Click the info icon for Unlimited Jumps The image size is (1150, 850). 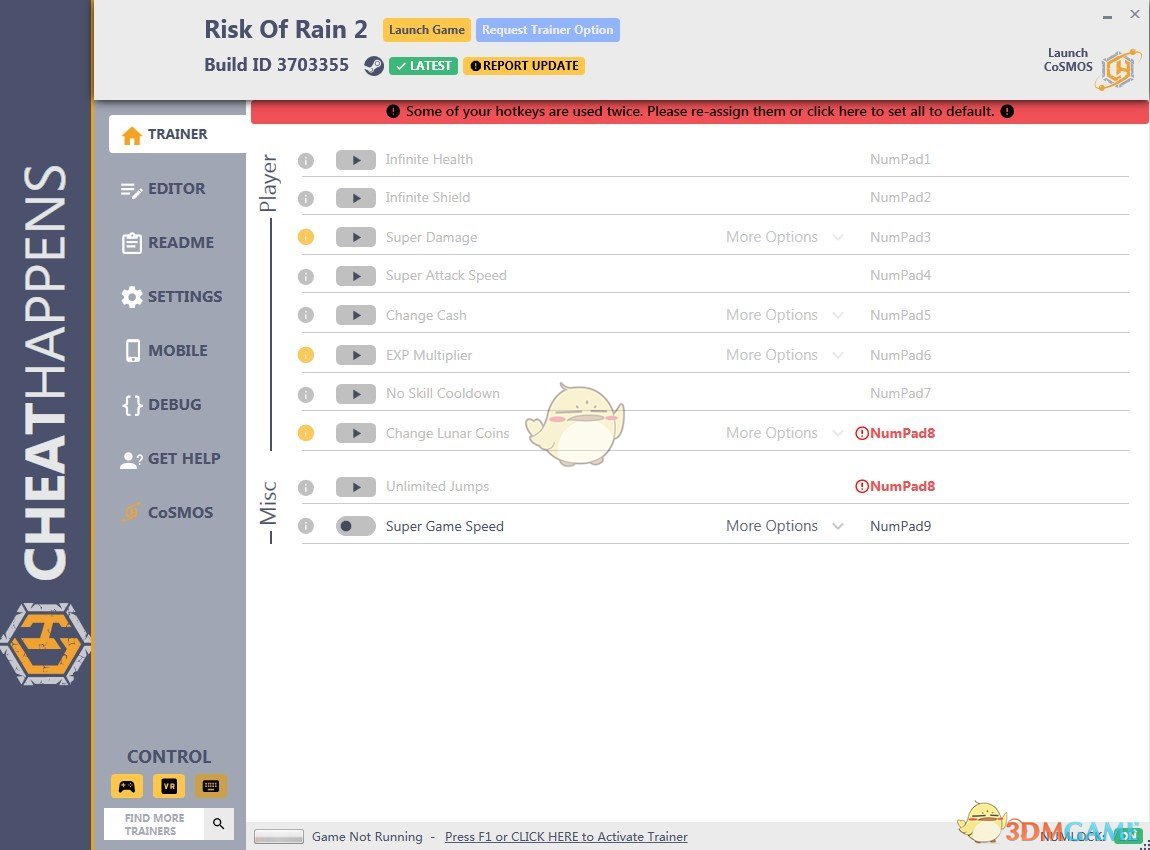tap(306, 487)
